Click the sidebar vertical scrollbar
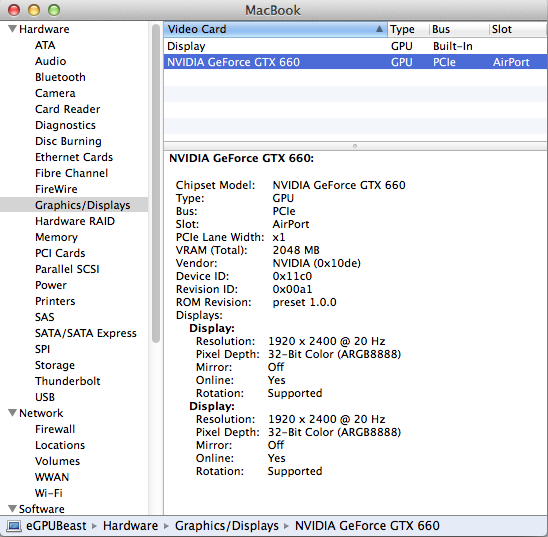The width and height of the screenshot is (548, 537). pyautogui.click(x=156, y=183)
